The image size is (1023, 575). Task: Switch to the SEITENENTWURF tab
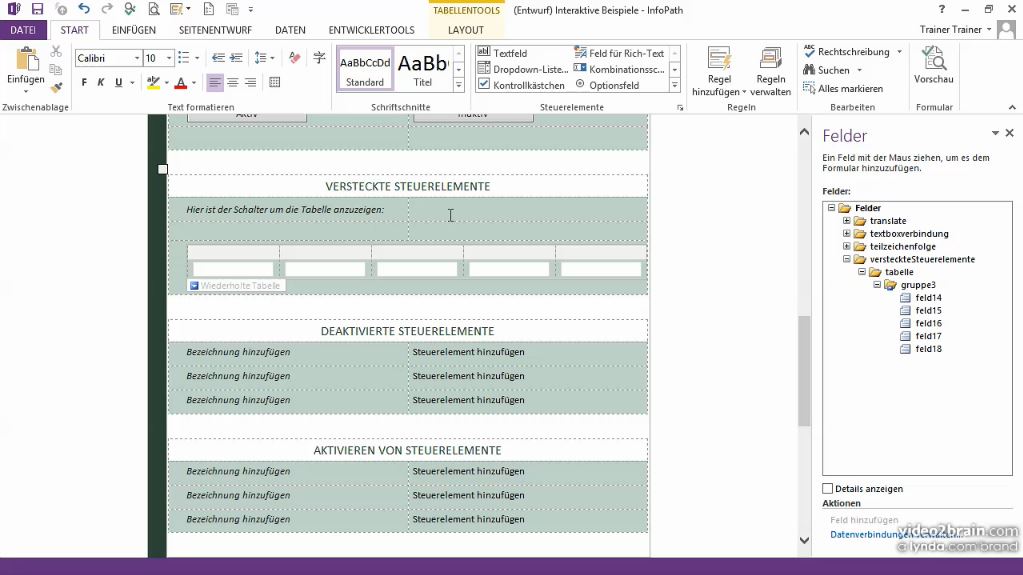(x=215, y=30)
